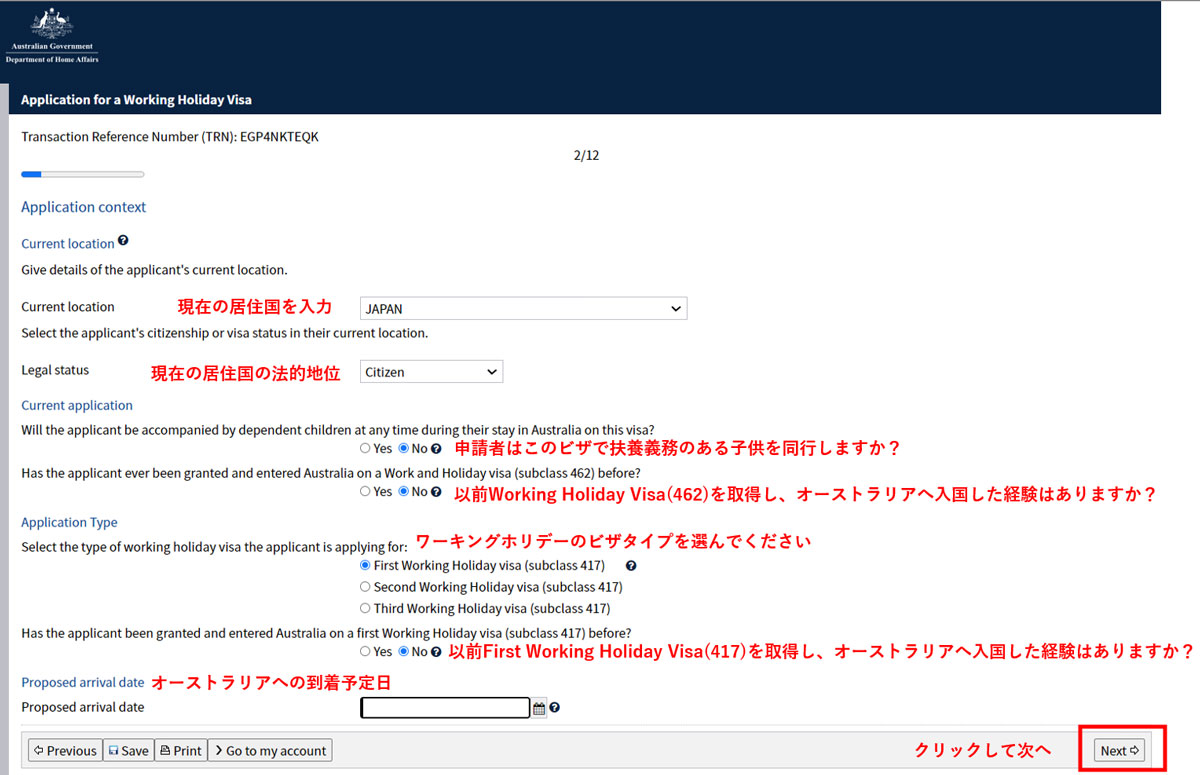Click the Print button
This screenshot has width=1200, height=775.
[181, 750]
